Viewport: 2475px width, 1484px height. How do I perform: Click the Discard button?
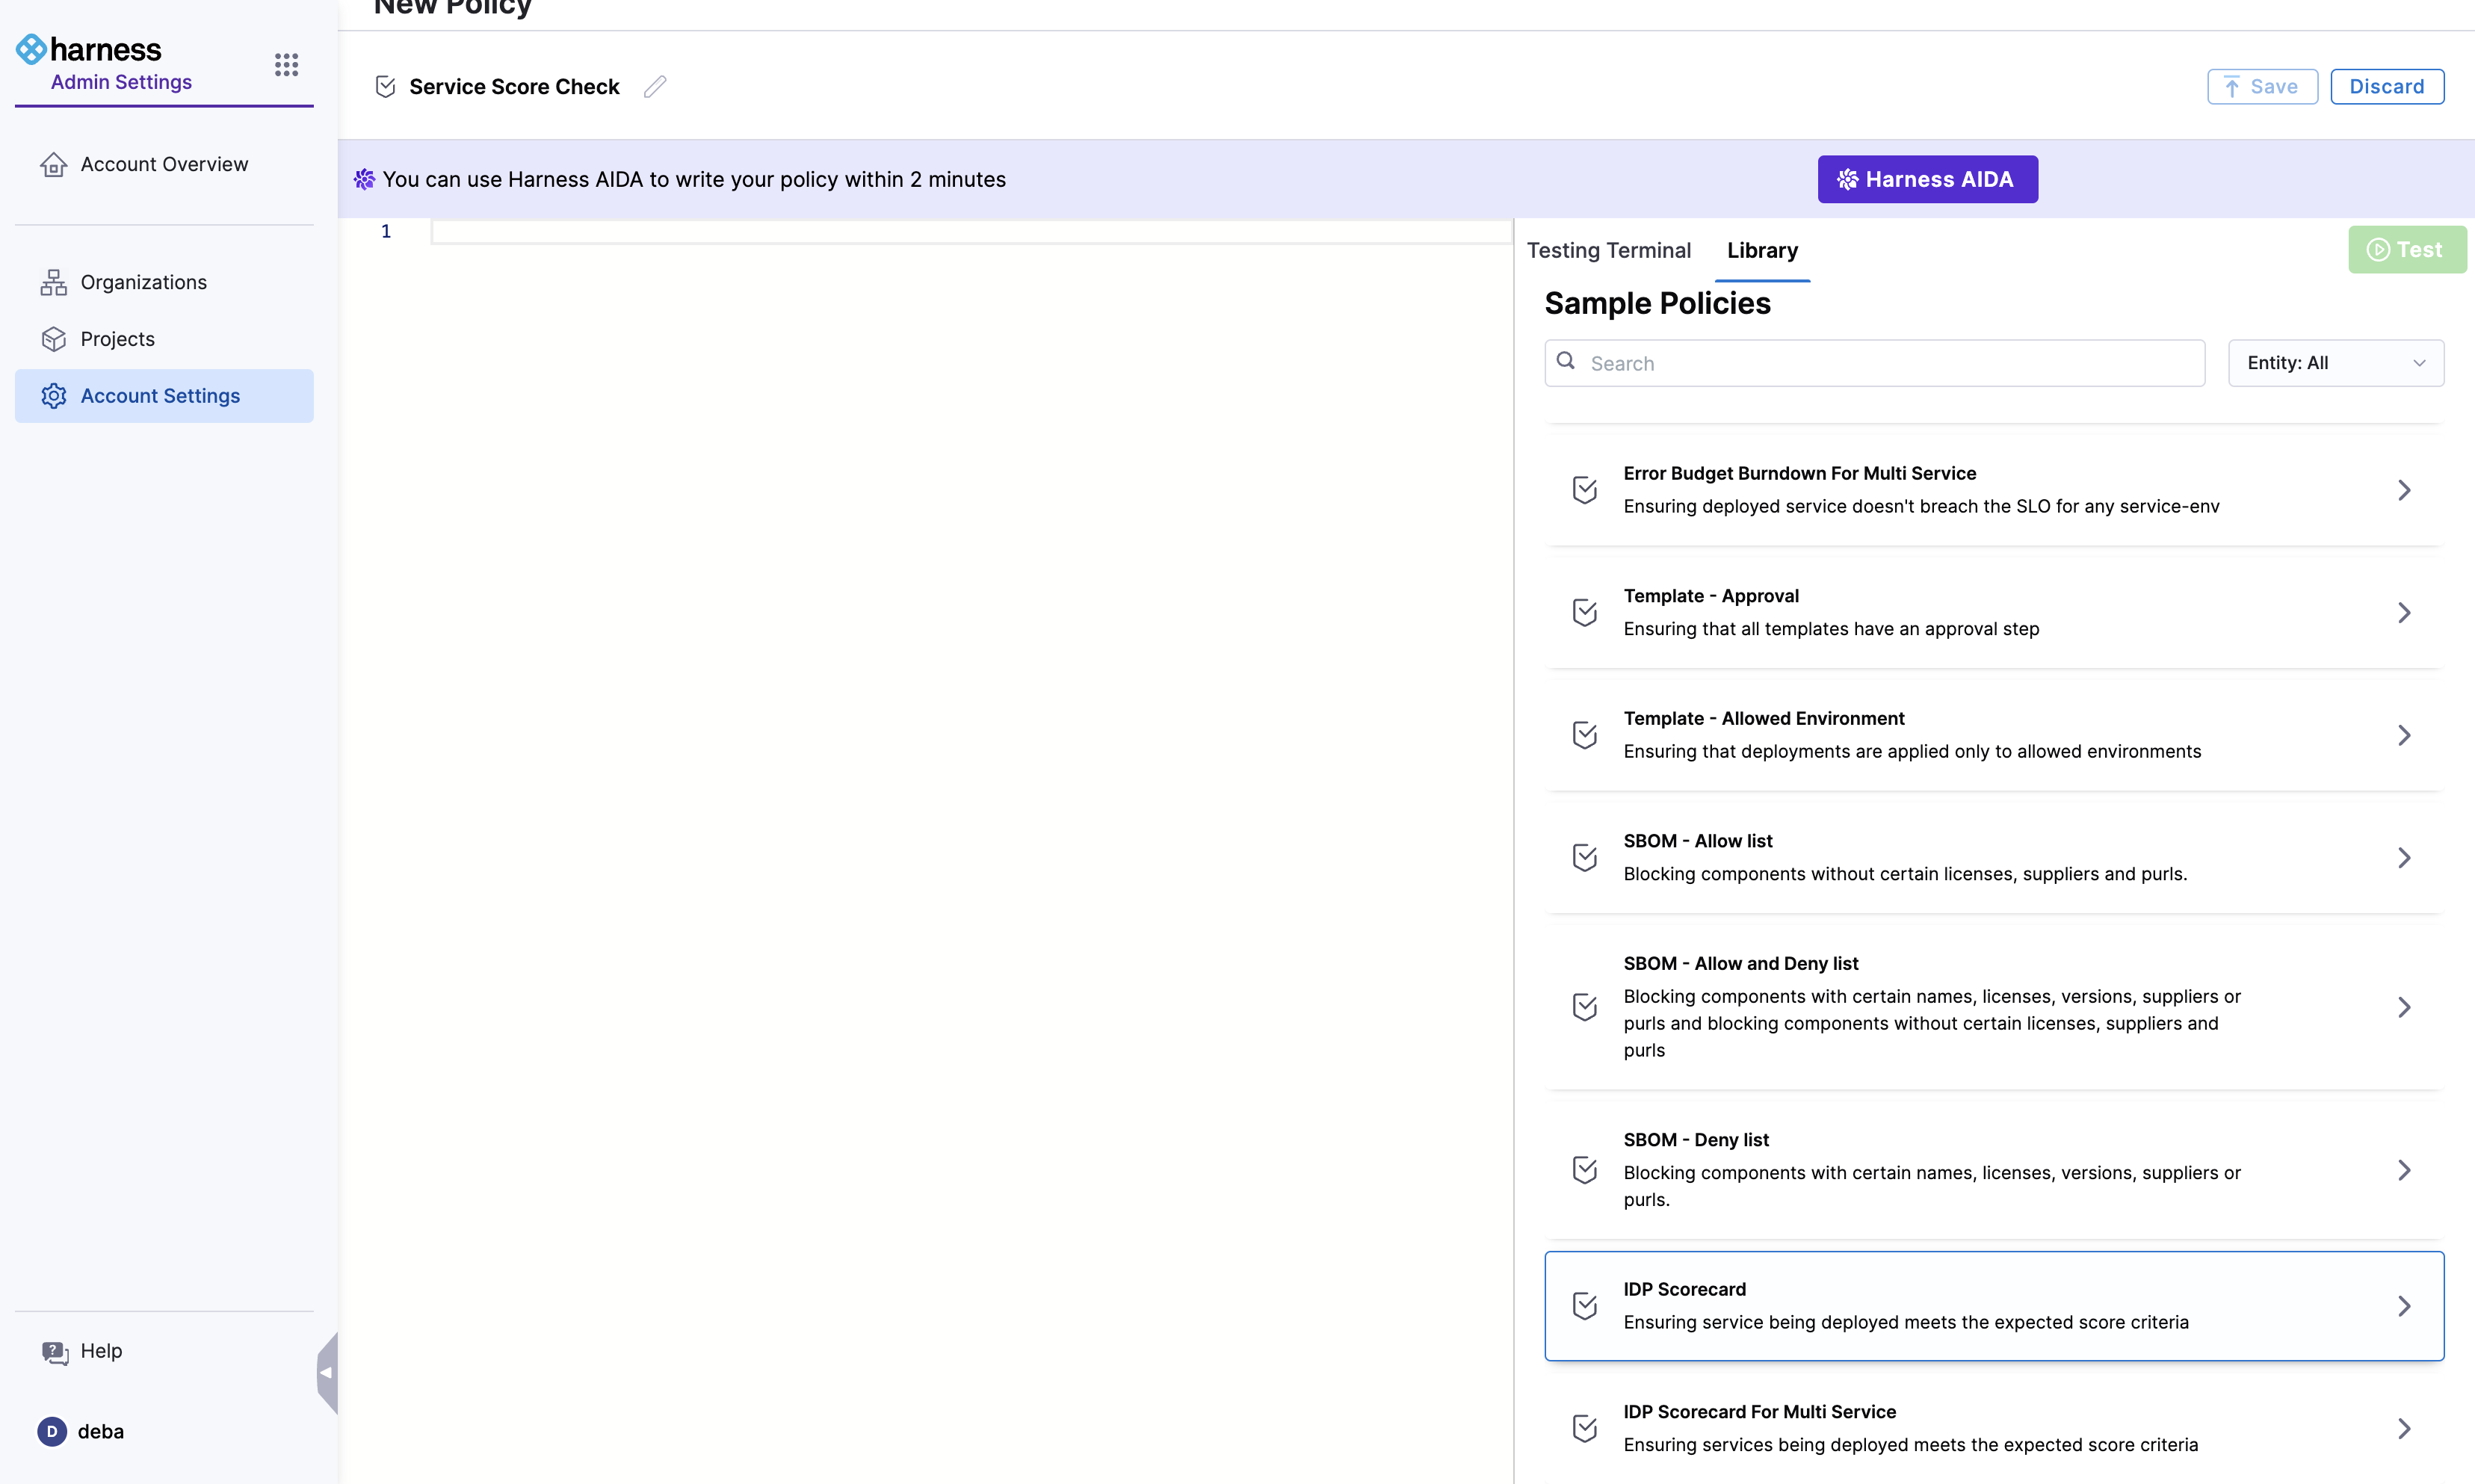tap(2386, 87)
